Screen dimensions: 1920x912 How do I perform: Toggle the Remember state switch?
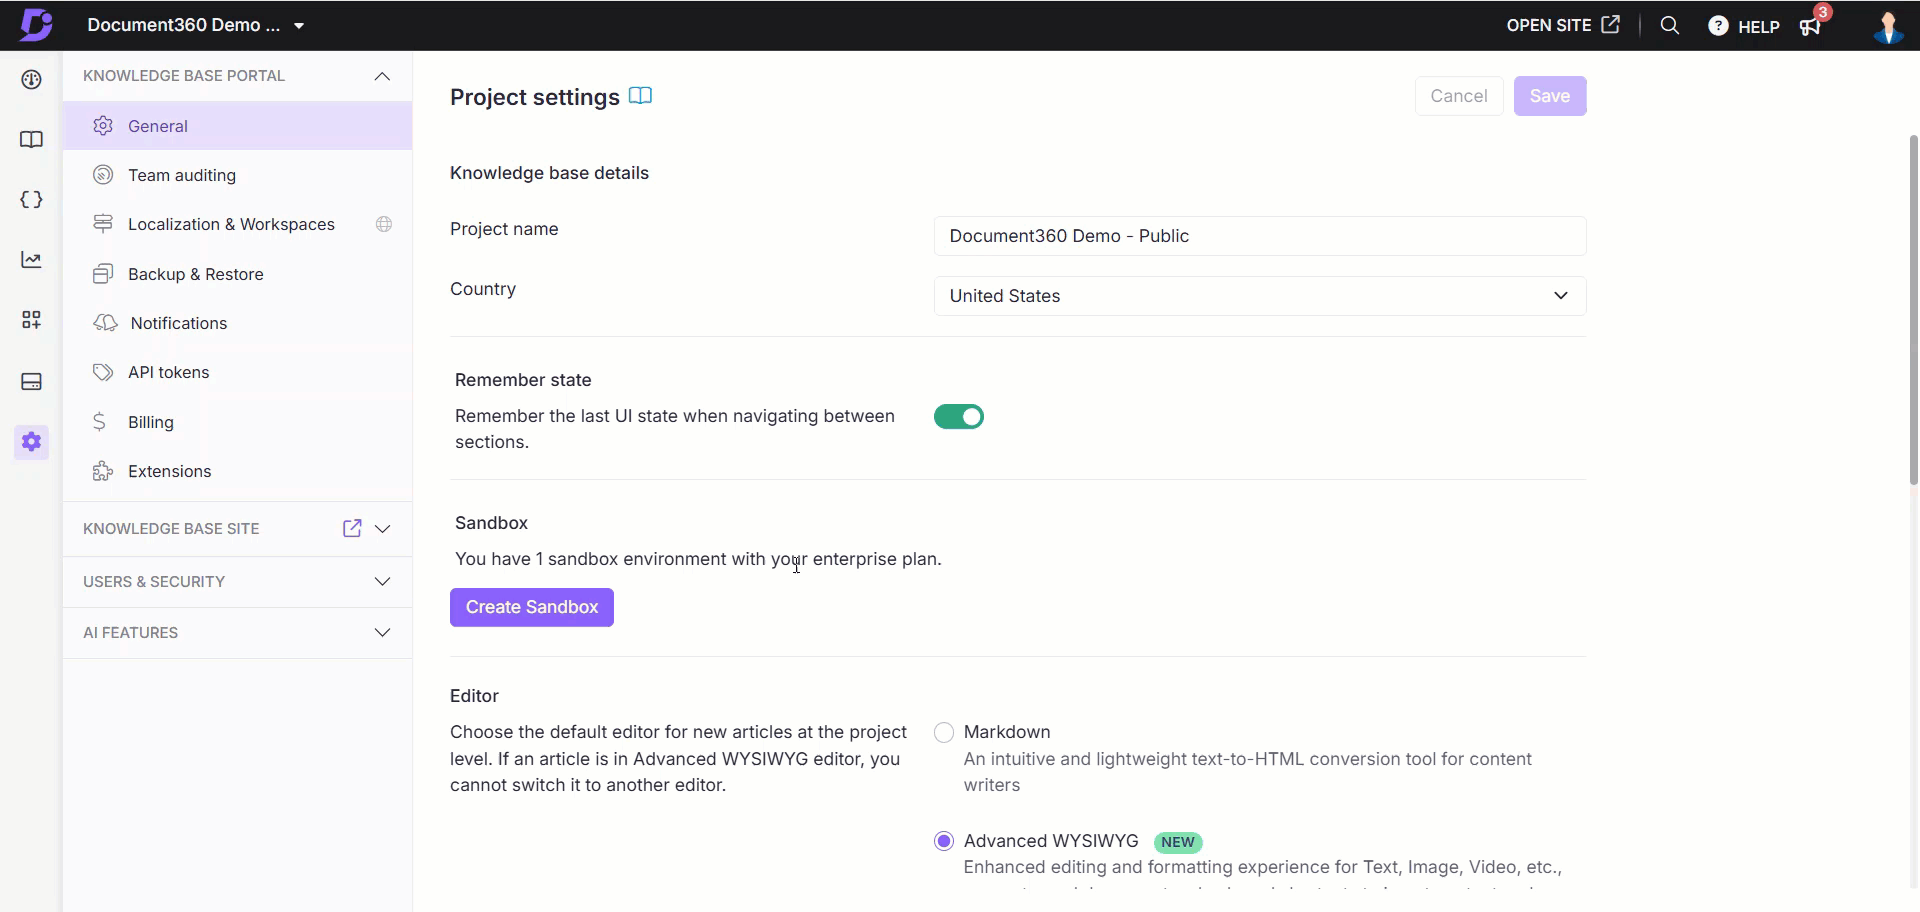pos(959,417)
